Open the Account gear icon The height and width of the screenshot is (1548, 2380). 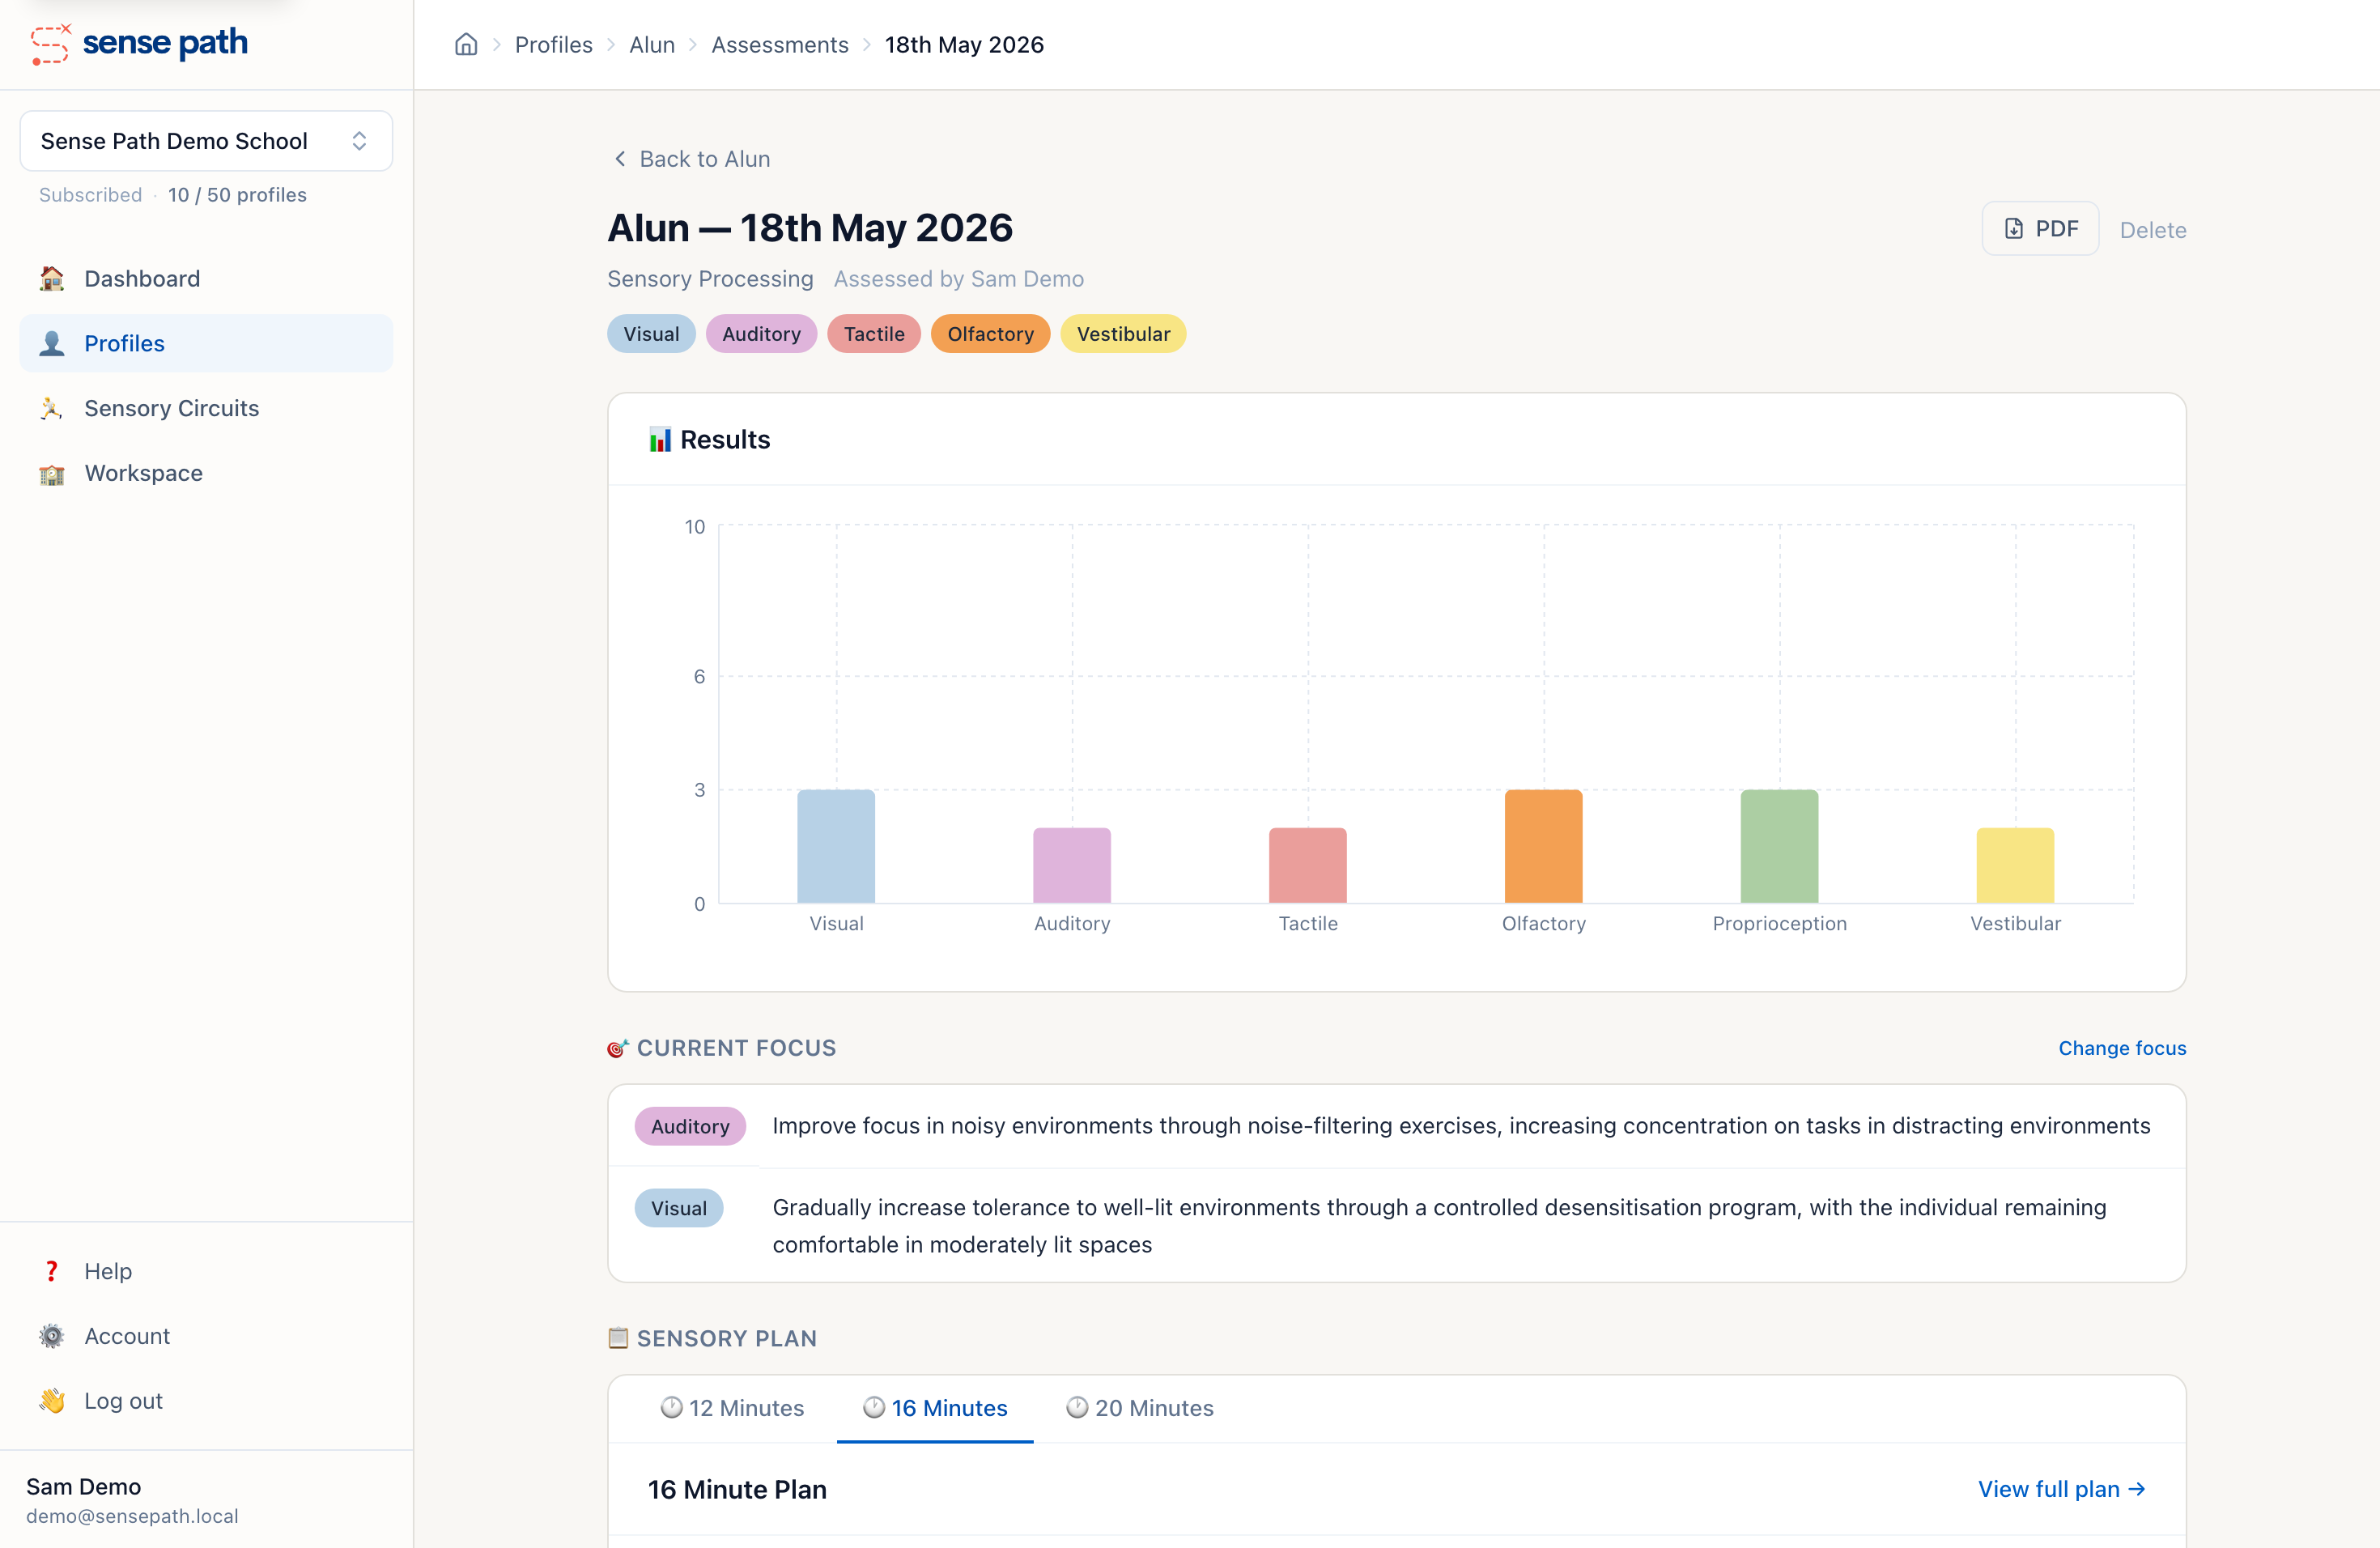tap(52, 1336)
